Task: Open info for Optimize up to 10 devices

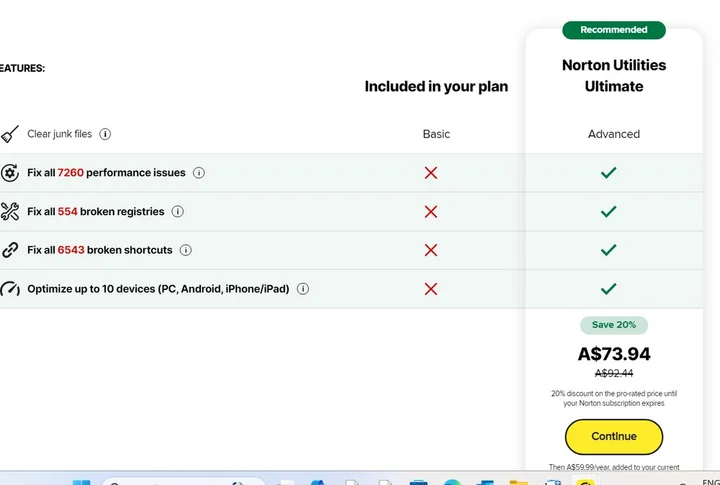Action: pos(303,289)
